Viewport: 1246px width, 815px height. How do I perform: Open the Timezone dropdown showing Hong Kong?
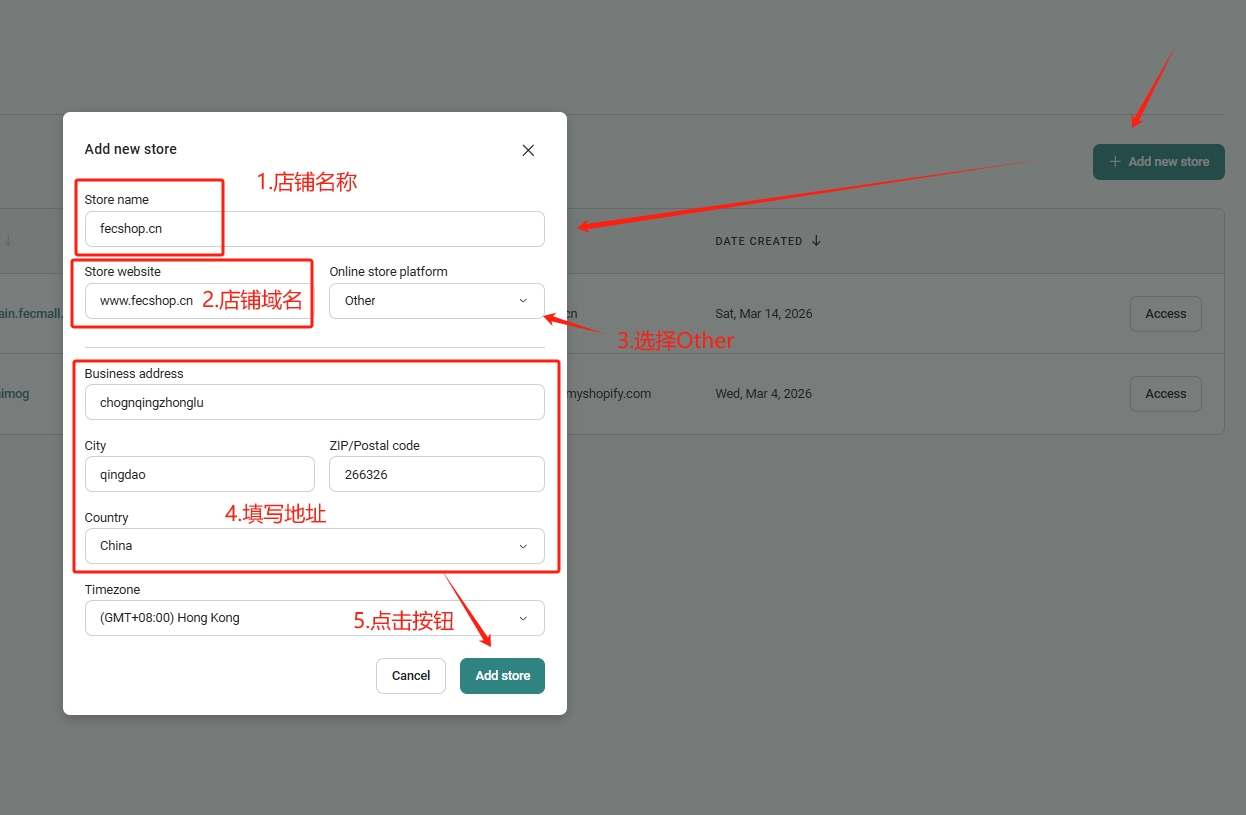tap(314, 618)
